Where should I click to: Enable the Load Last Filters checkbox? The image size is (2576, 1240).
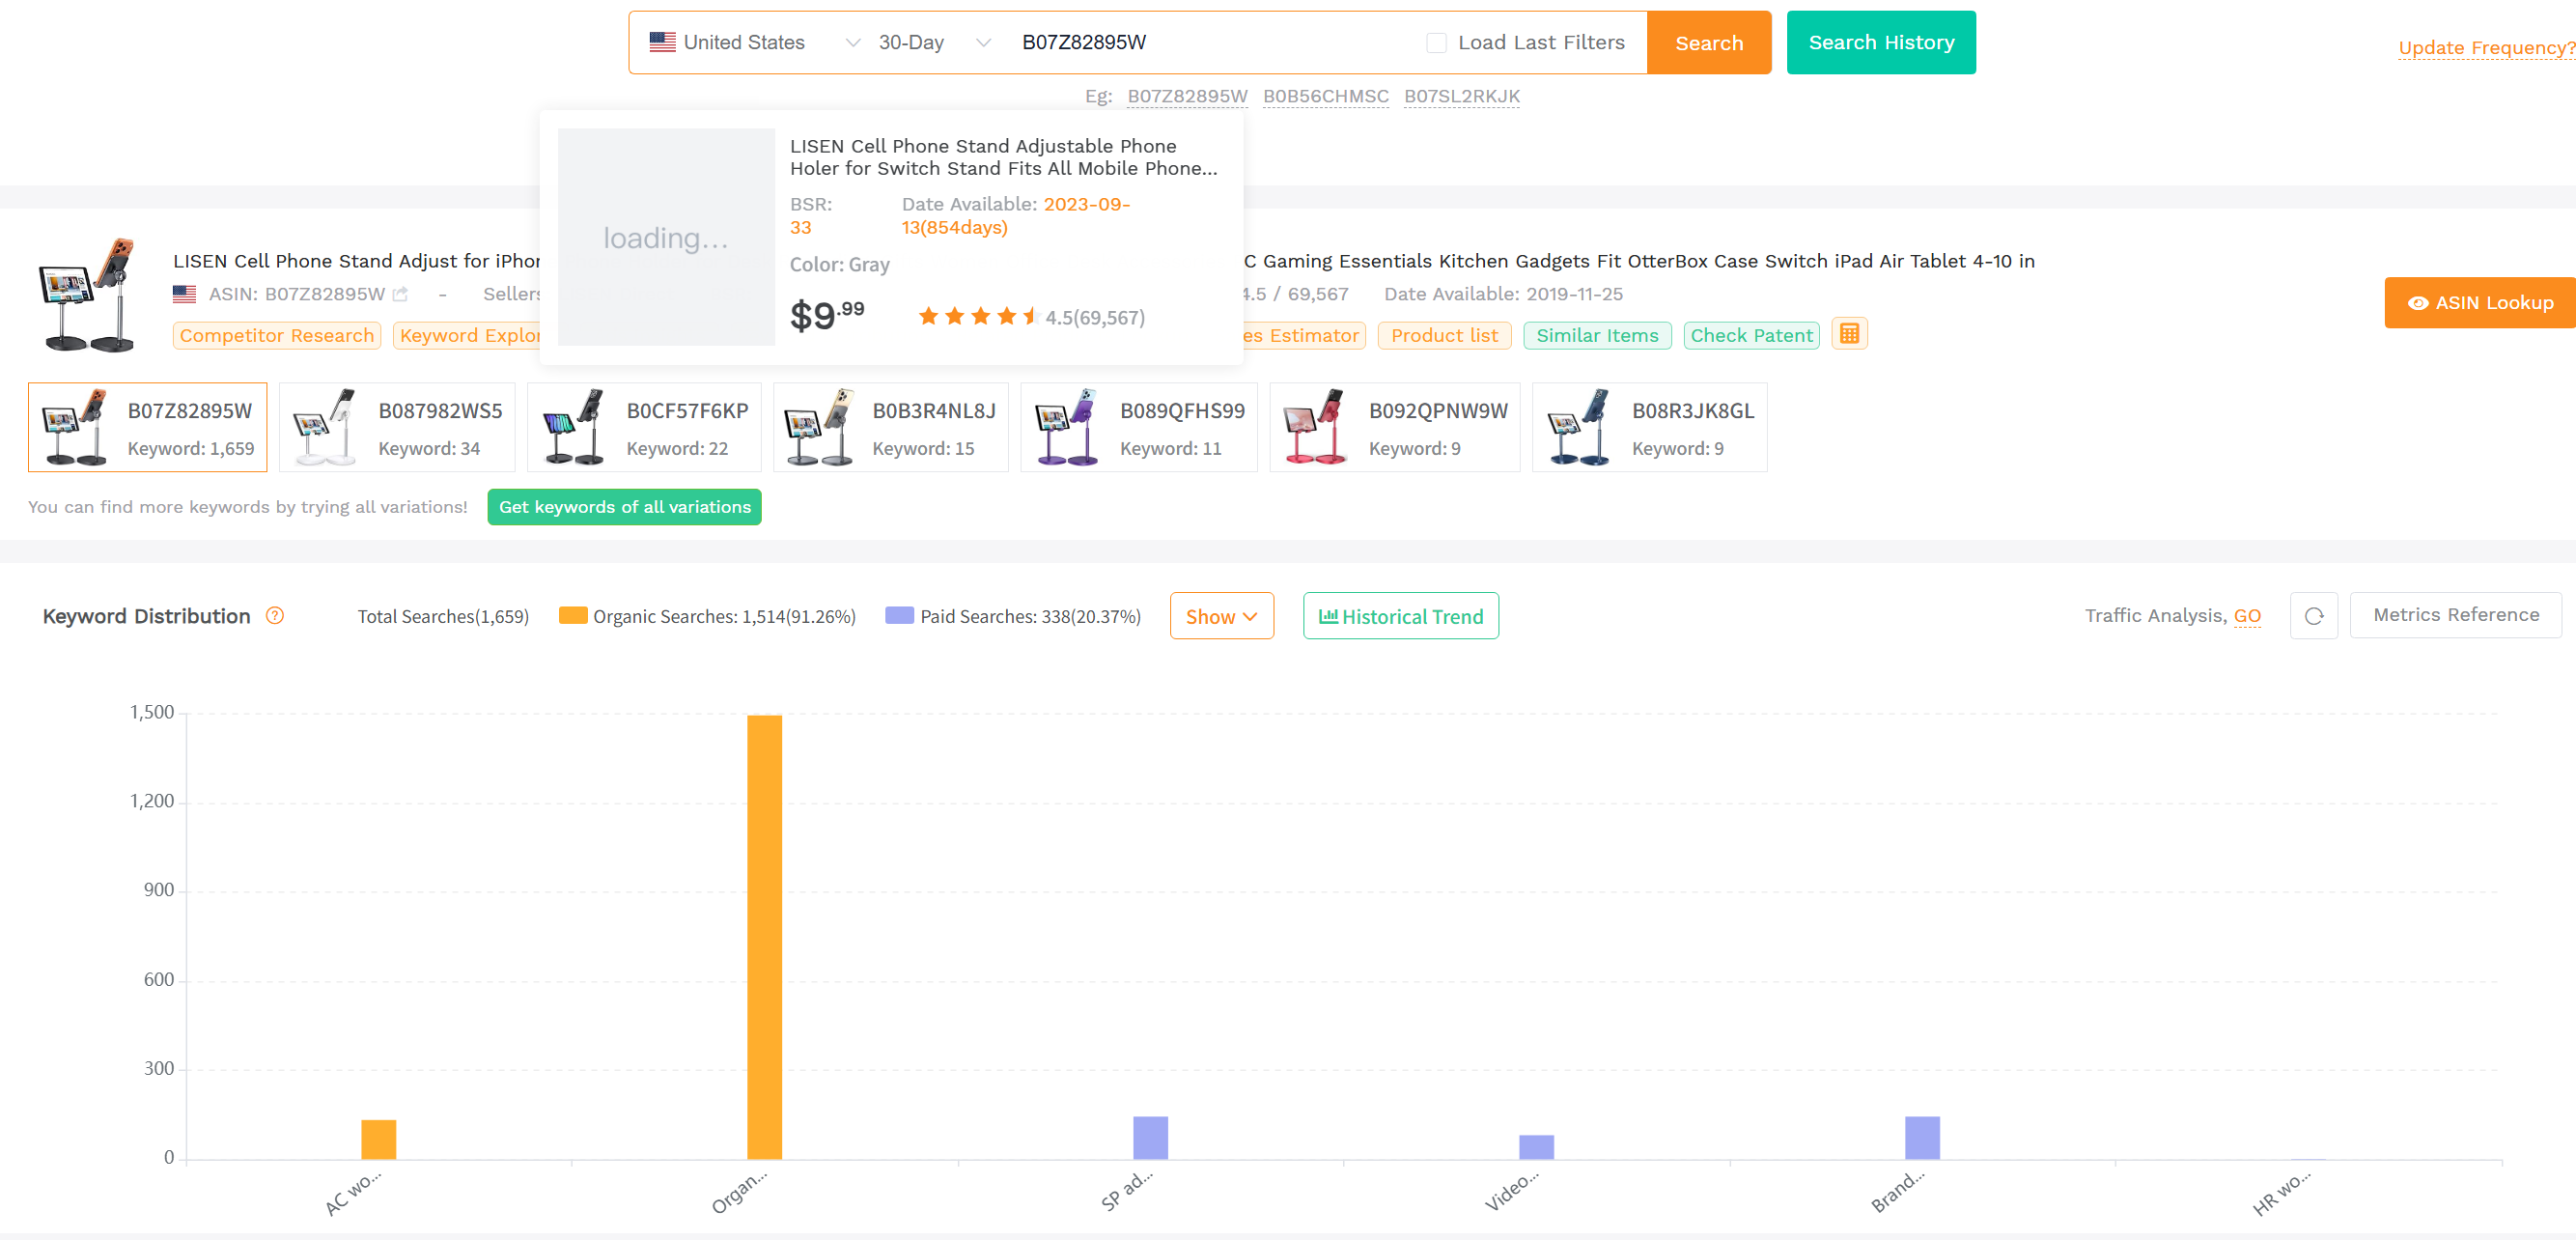pos(1436,42)
